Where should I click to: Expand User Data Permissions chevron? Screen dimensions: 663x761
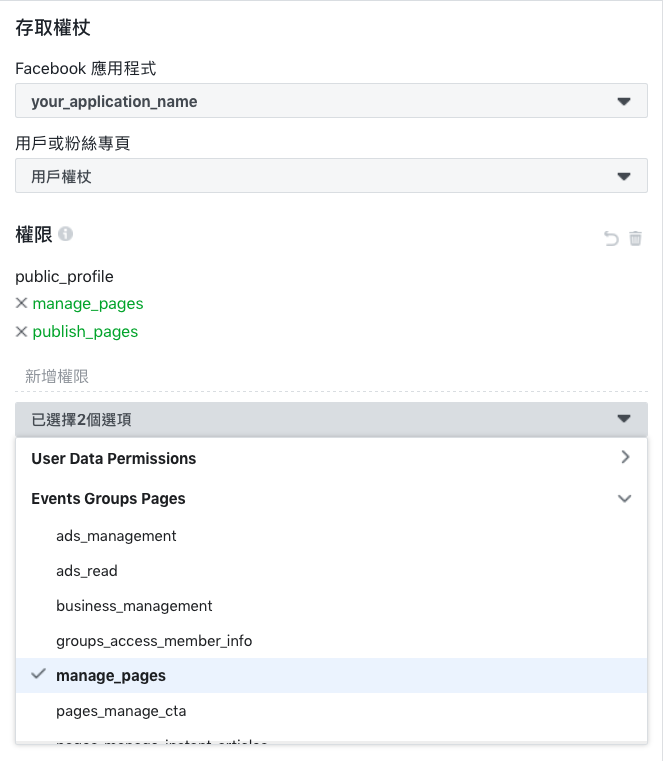(x=625, y=457)
